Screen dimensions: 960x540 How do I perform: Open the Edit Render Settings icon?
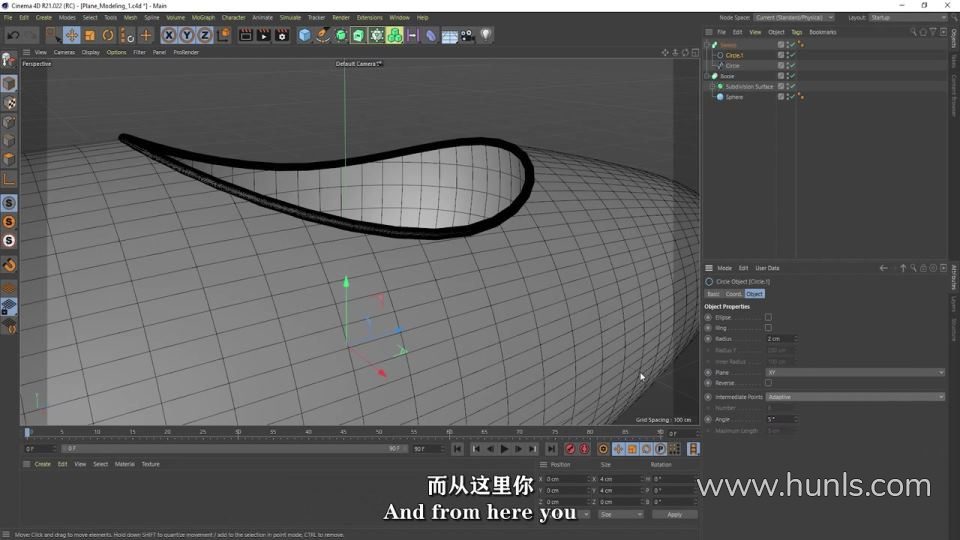click(x=283, y=35)
